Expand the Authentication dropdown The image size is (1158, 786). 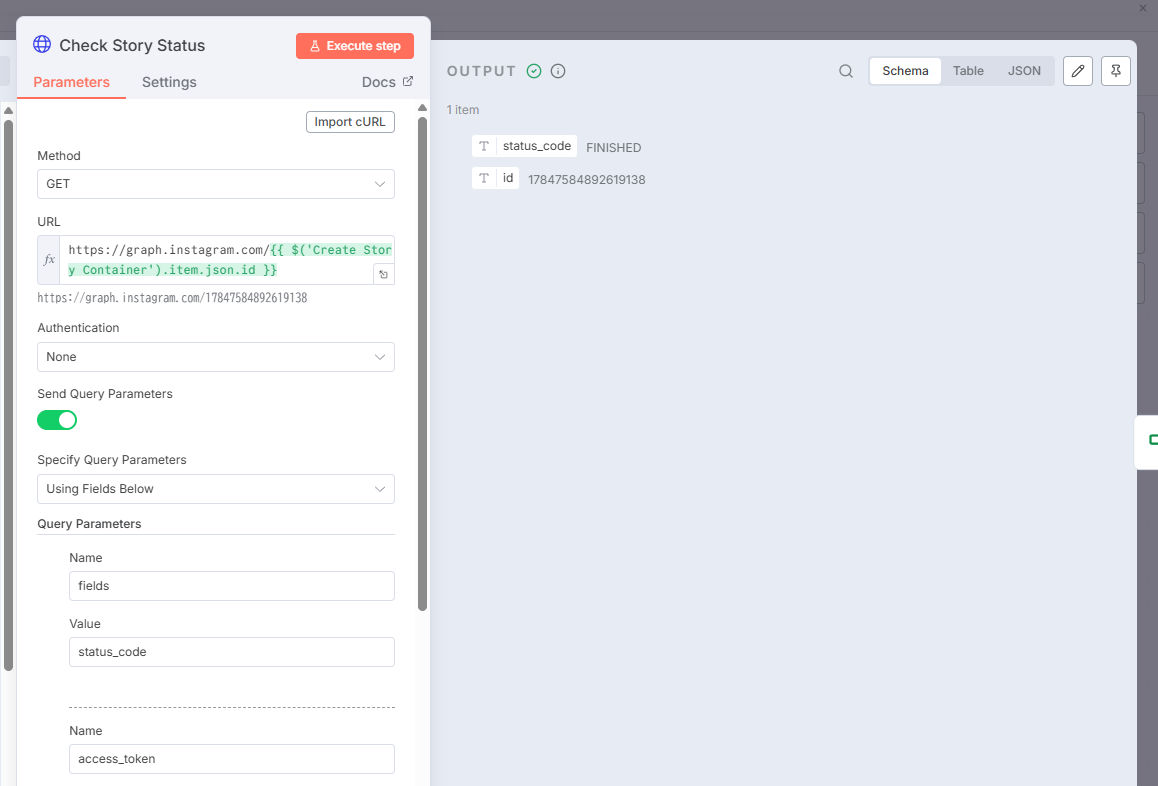215,357
